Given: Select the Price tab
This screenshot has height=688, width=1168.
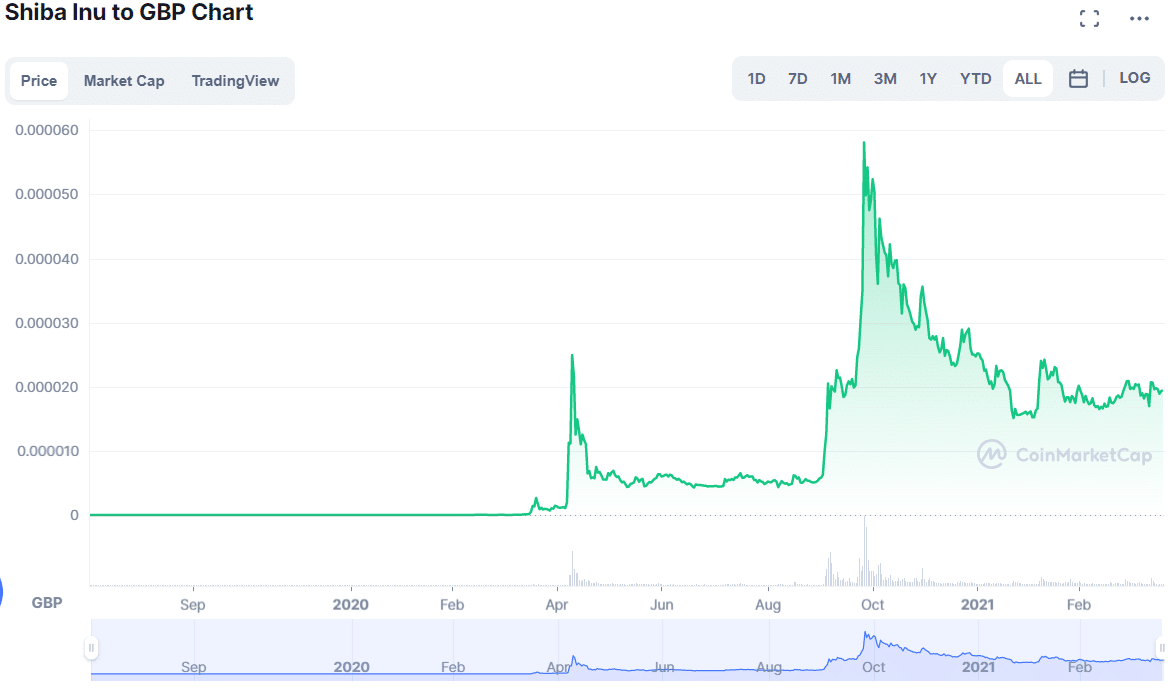Looking at the screenshot, I should pos(39,80).
